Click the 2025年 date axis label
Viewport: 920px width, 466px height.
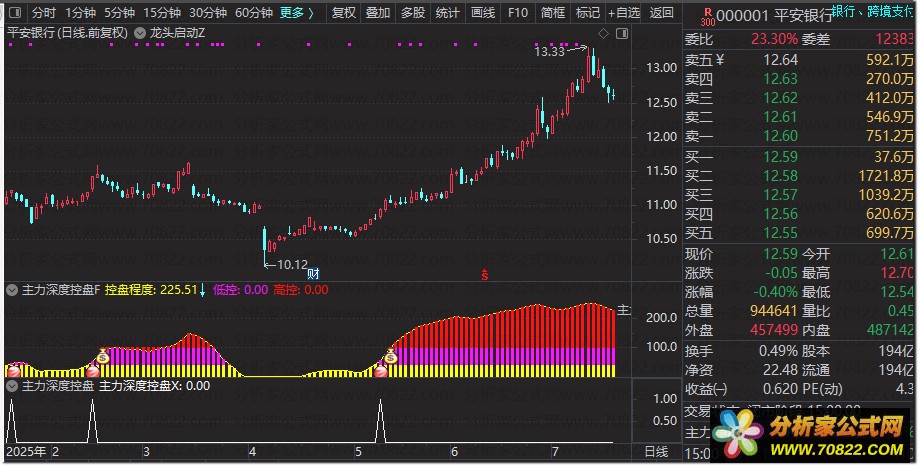coord(26,451)
